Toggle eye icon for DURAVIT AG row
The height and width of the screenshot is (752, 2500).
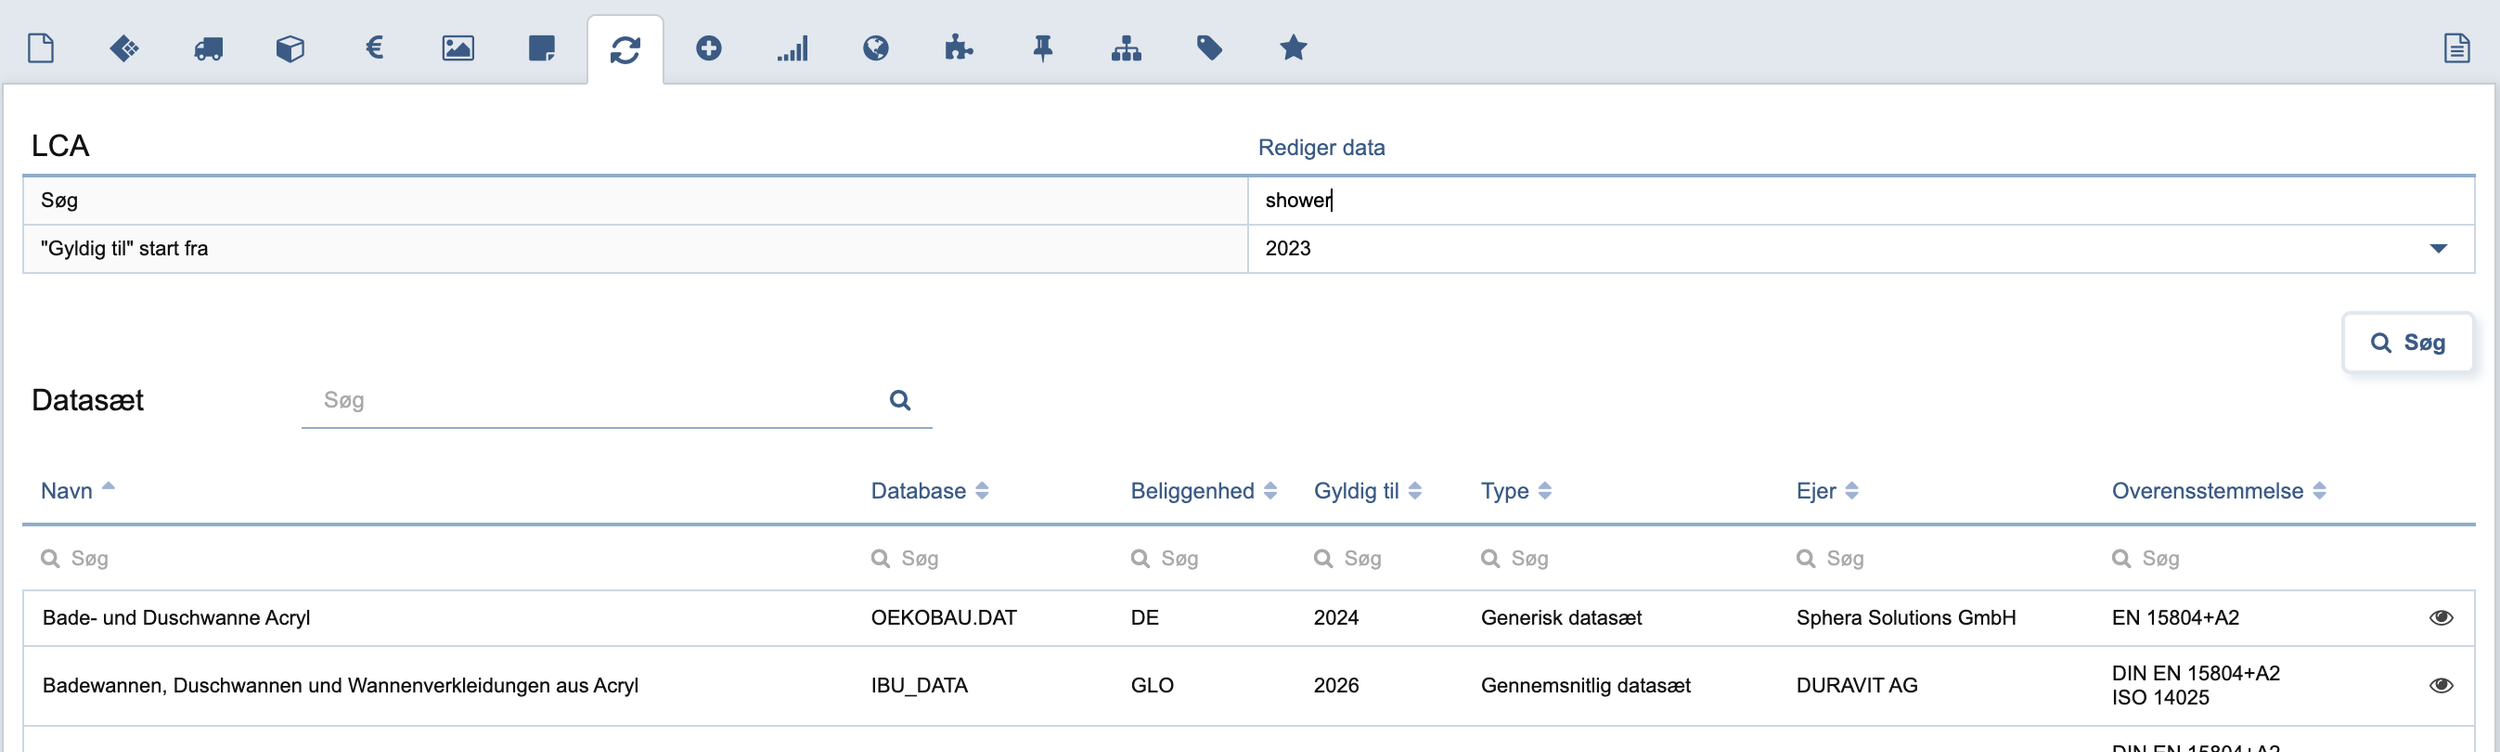click(x=2441, y=686)
